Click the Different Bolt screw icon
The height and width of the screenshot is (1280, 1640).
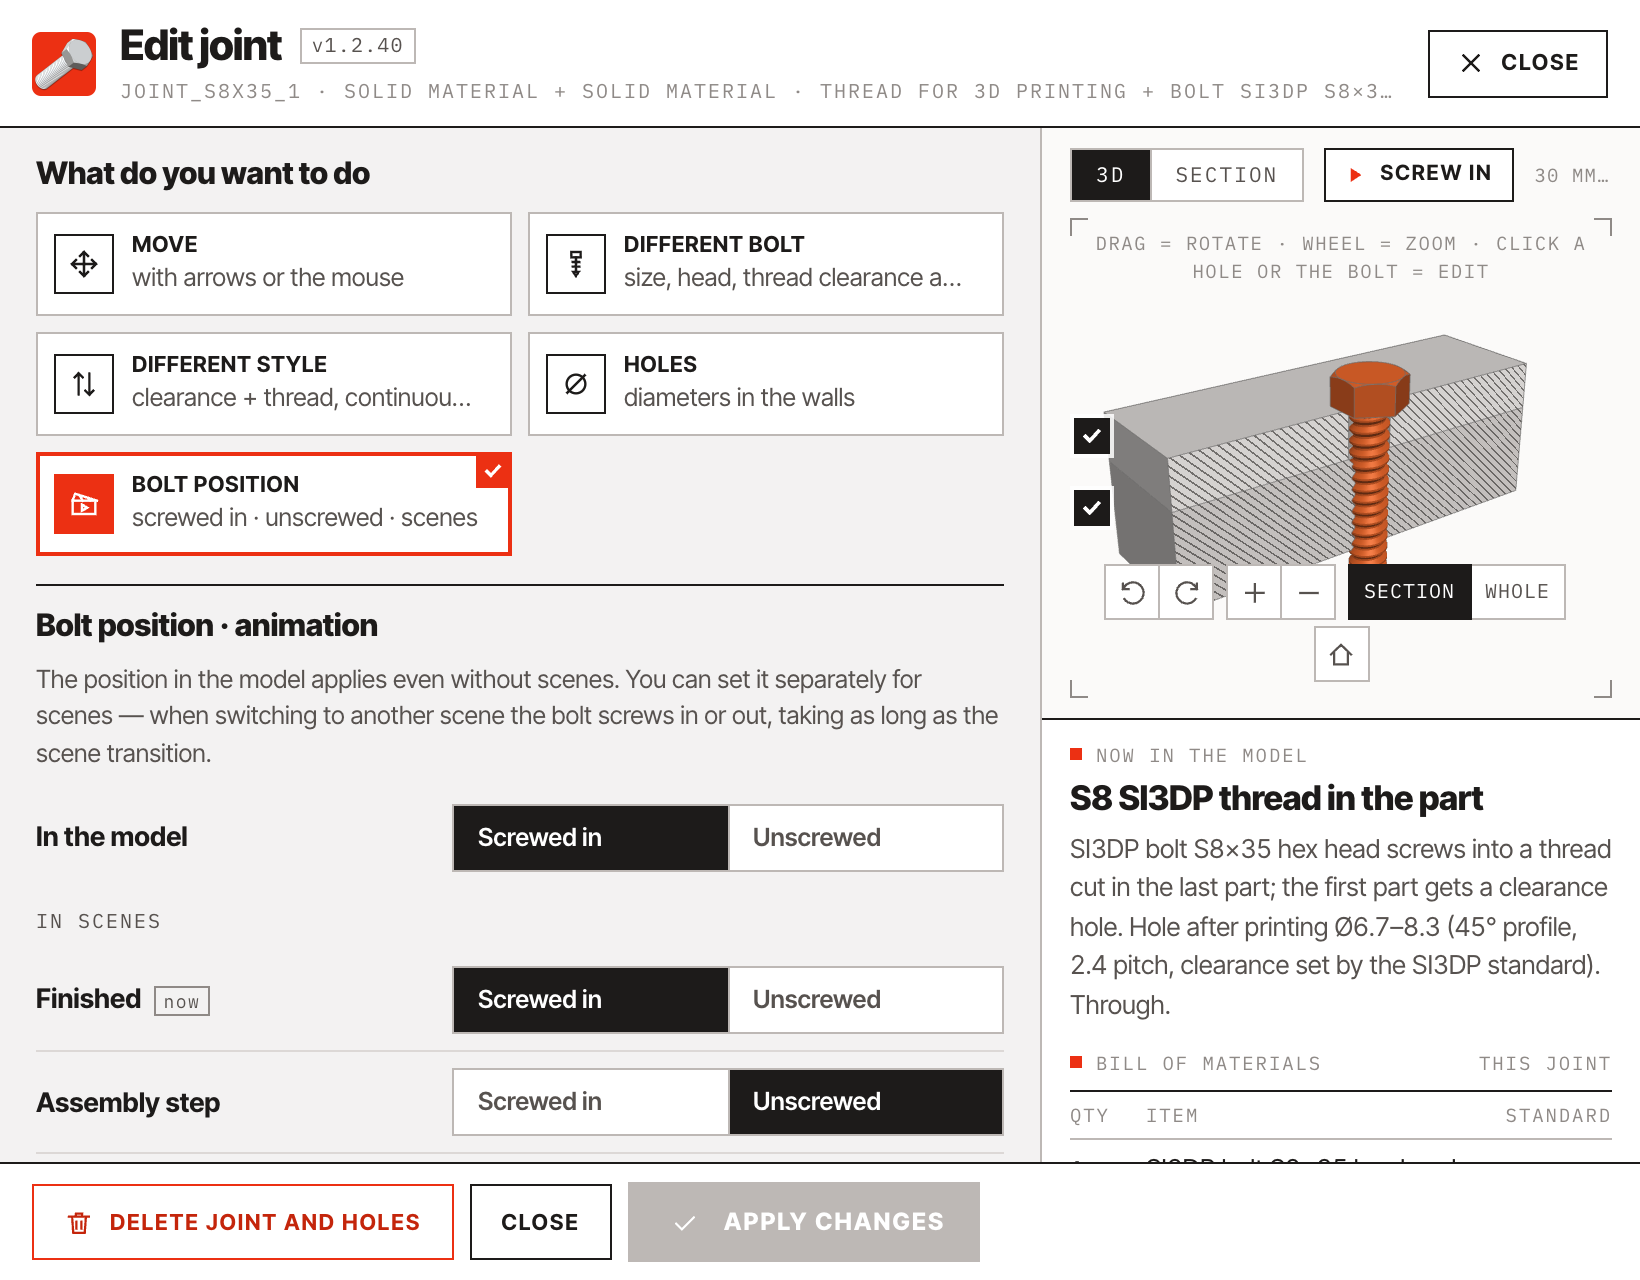[576, 264]
